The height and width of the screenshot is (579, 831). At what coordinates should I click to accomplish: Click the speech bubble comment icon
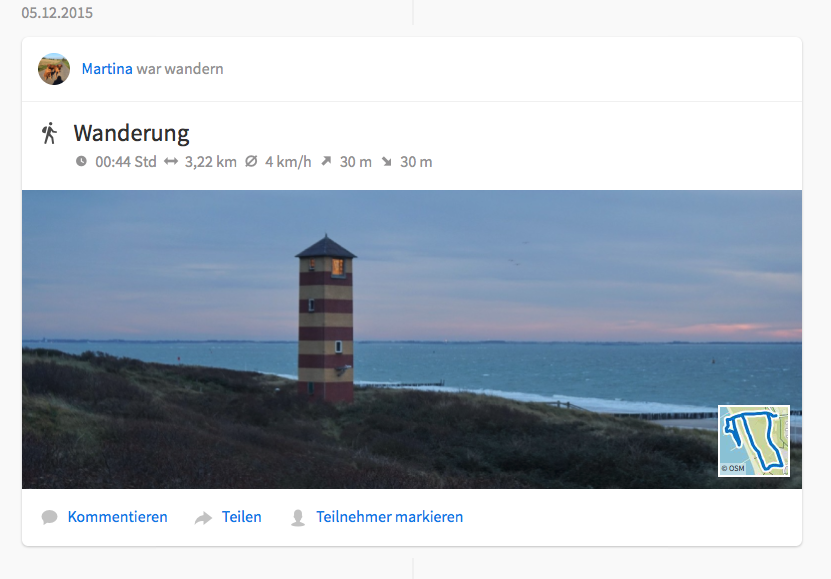click(x=50, y=518)
